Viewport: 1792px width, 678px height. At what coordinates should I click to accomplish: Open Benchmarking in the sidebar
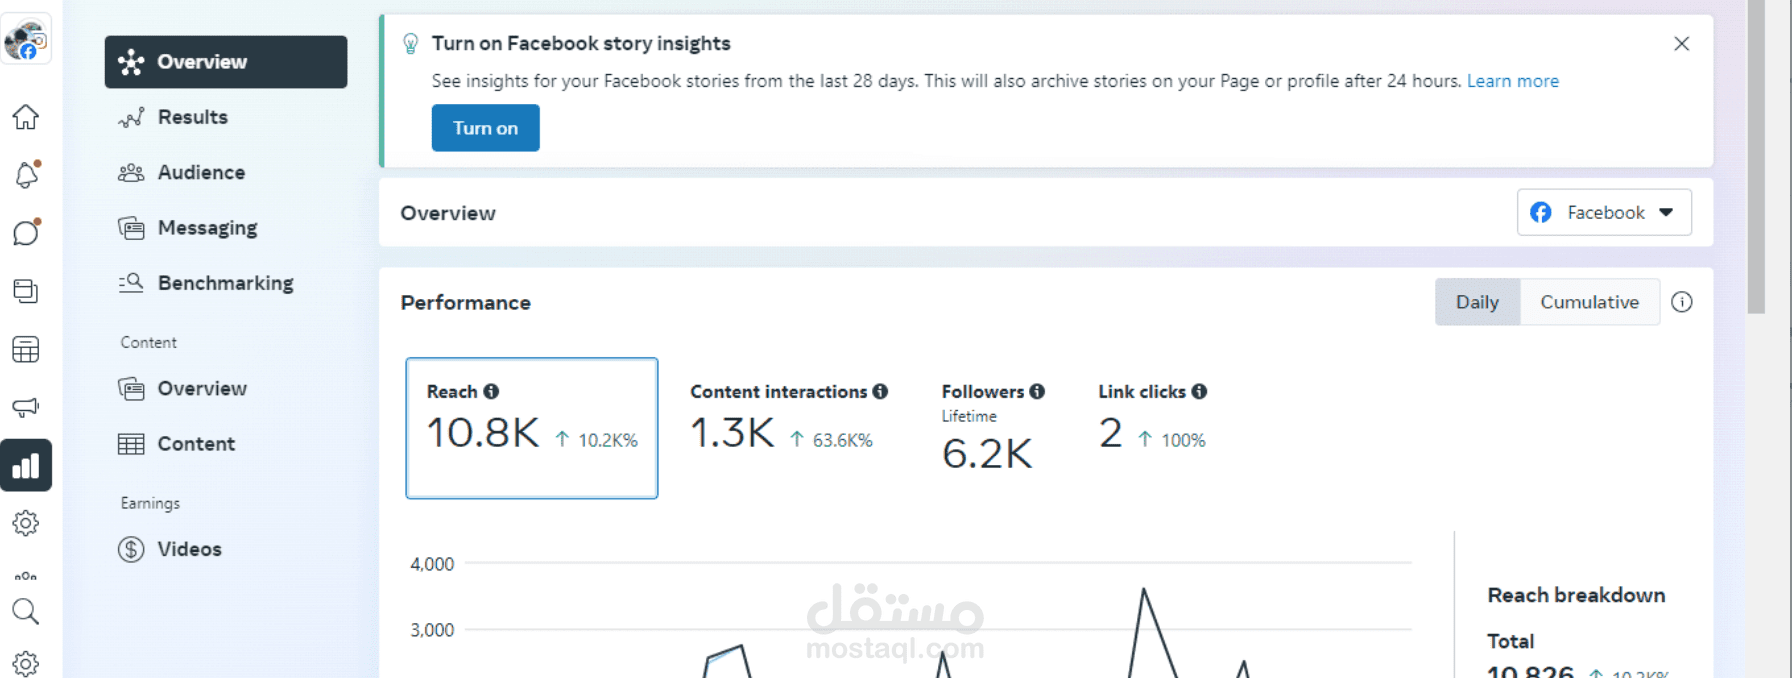226,283
